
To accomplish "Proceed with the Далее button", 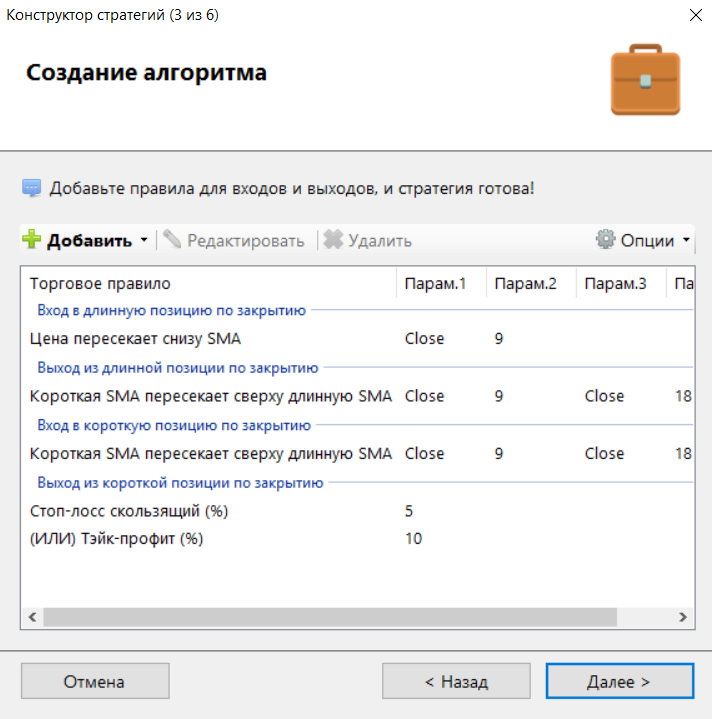I will [620, 681].
